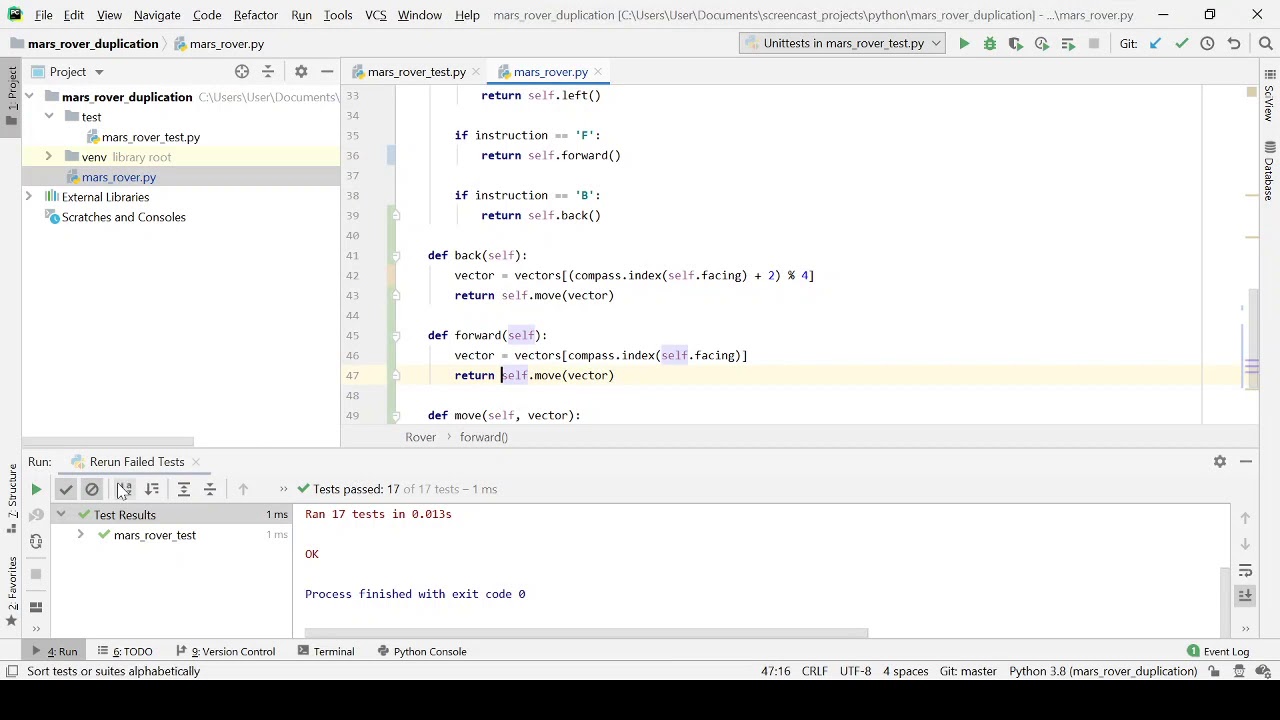This screenshot has height=720, width=1280.
Task: Open Search Everywhere magnifier icon
Action: tap(1265, 44)
